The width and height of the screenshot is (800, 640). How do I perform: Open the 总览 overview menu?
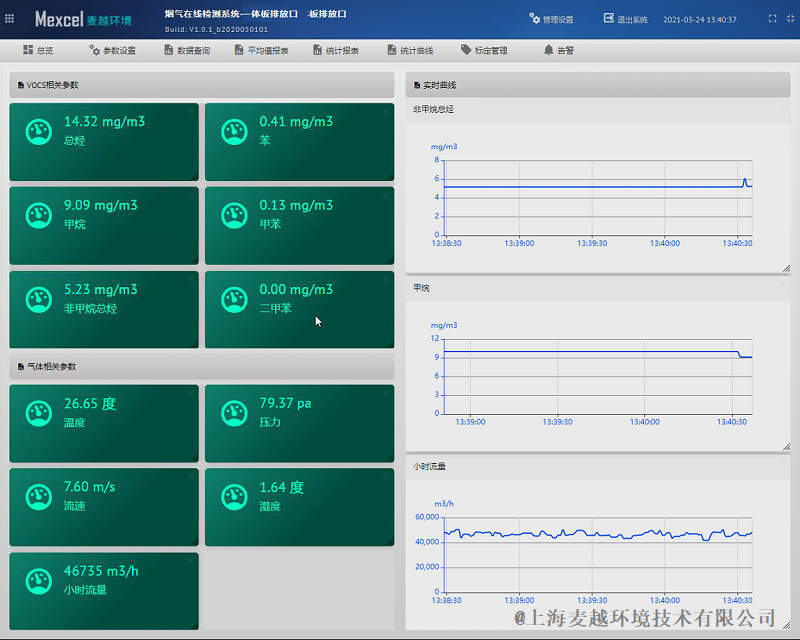pos(38,50)
